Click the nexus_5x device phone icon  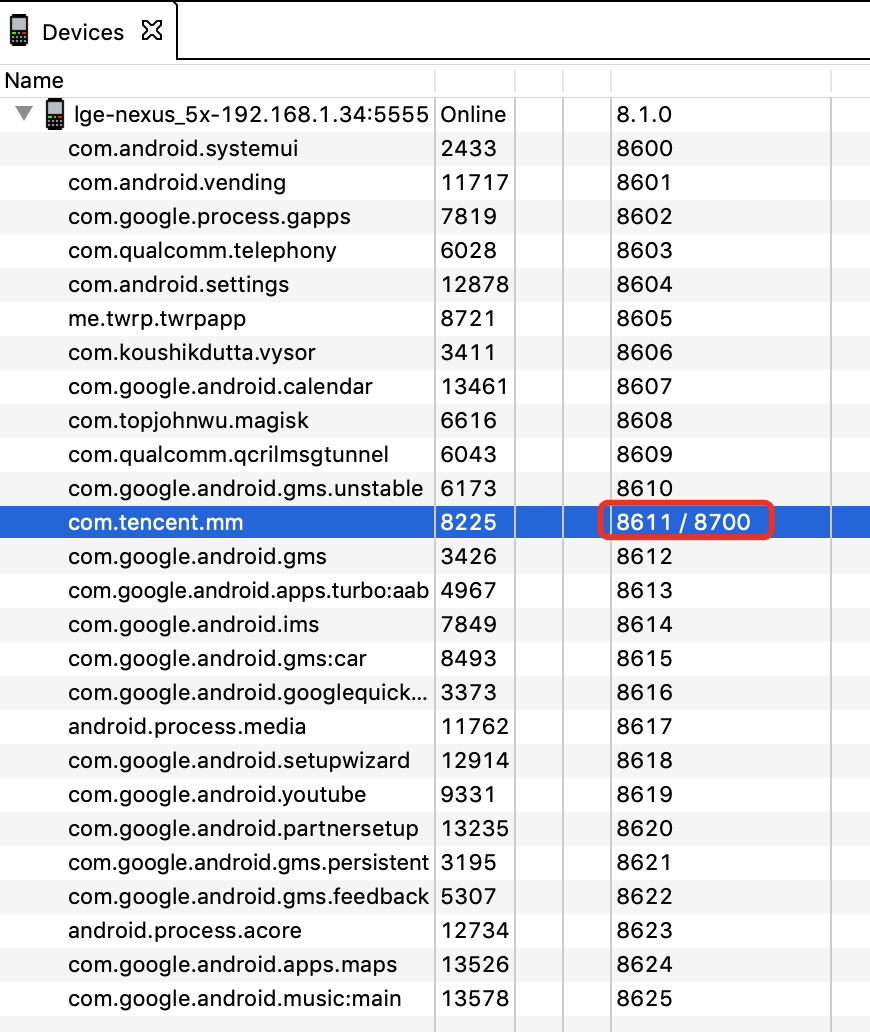tap(55, 114)
